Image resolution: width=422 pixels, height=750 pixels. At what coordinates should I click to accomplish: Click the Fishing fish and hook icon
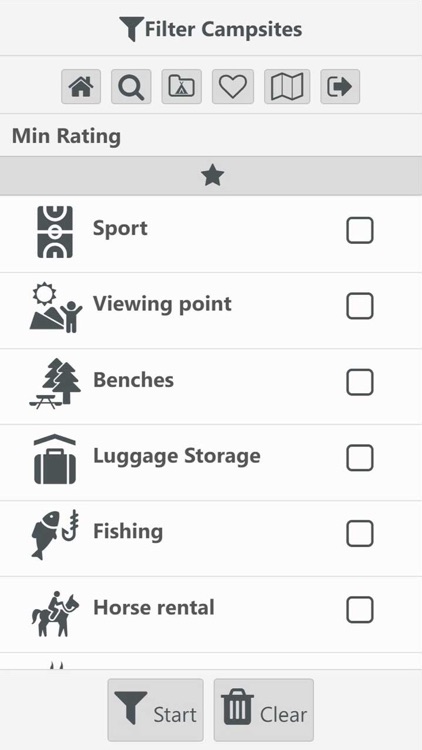pos(55,534)
